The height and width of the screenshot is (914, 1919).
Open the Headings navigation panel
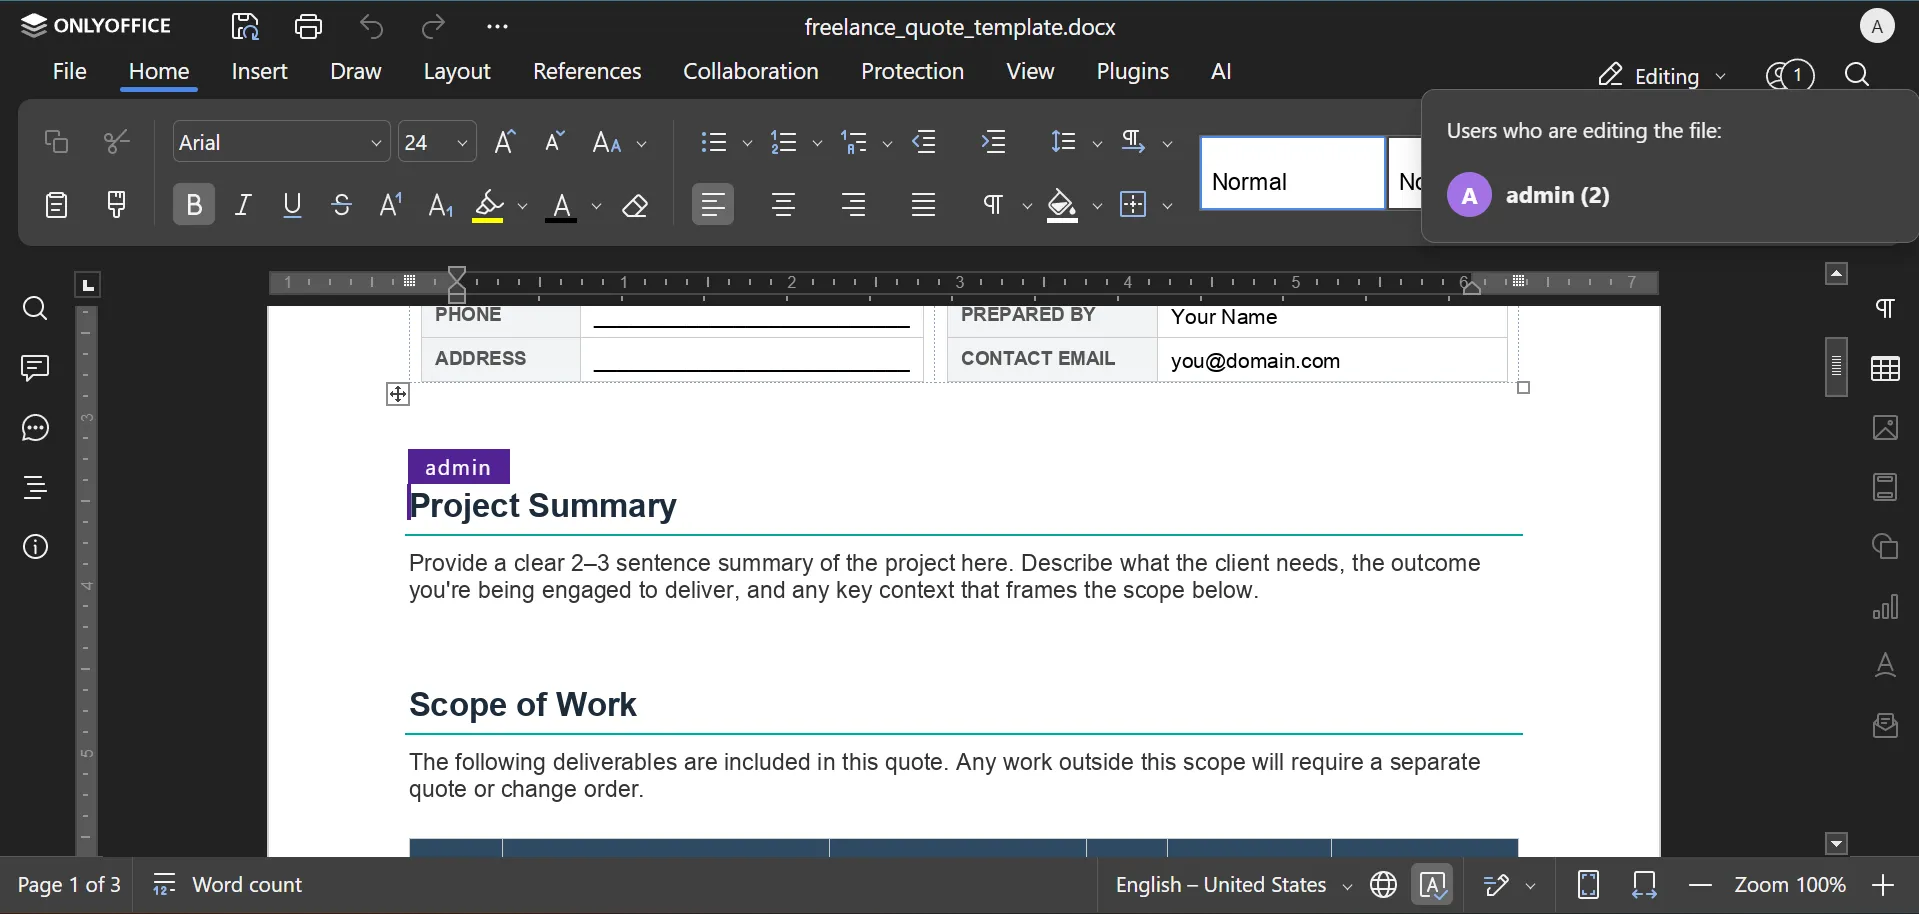[35, 488]
